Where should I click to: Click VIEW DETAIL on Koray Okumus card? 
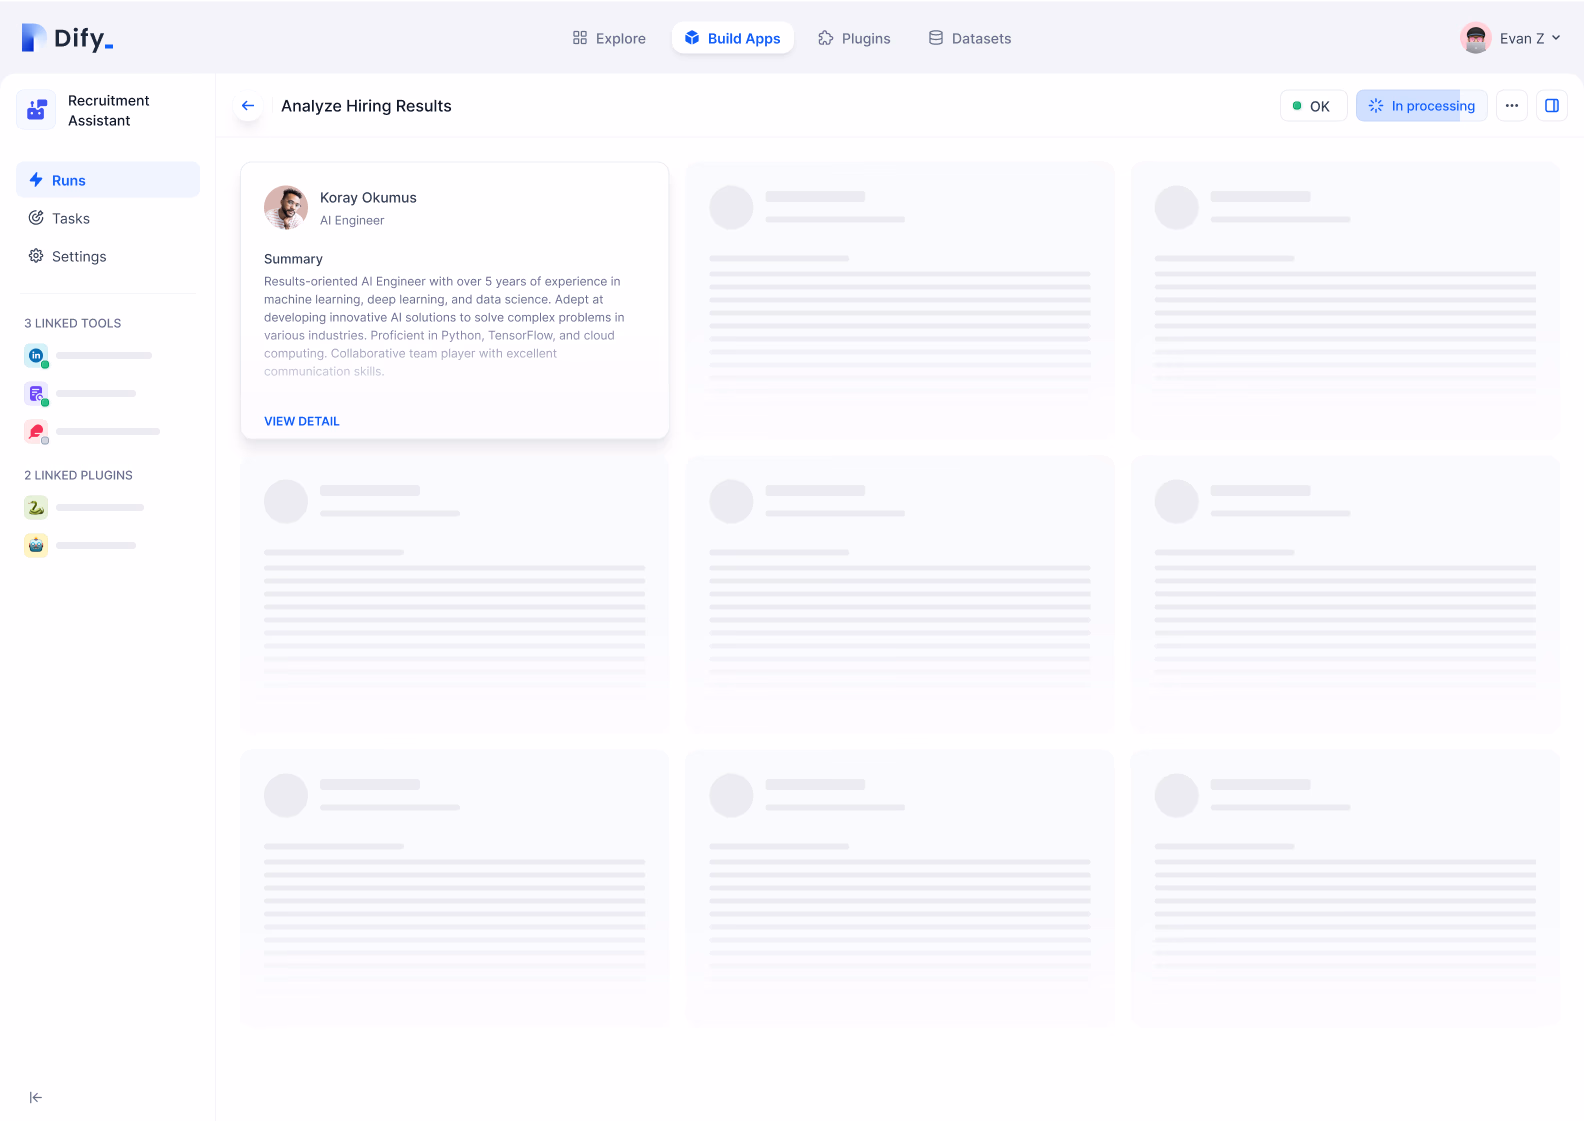click(302, 421)
